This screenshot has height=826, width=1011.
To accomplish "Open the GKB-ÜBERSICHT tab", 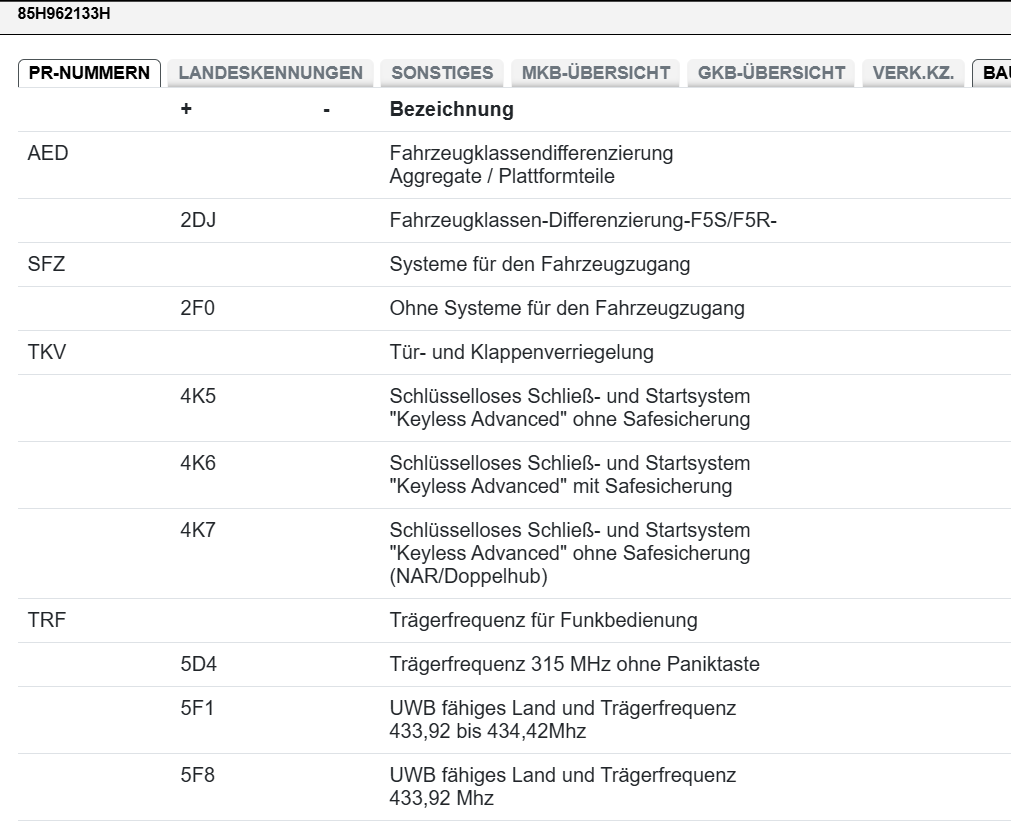I will click(771, 73).
